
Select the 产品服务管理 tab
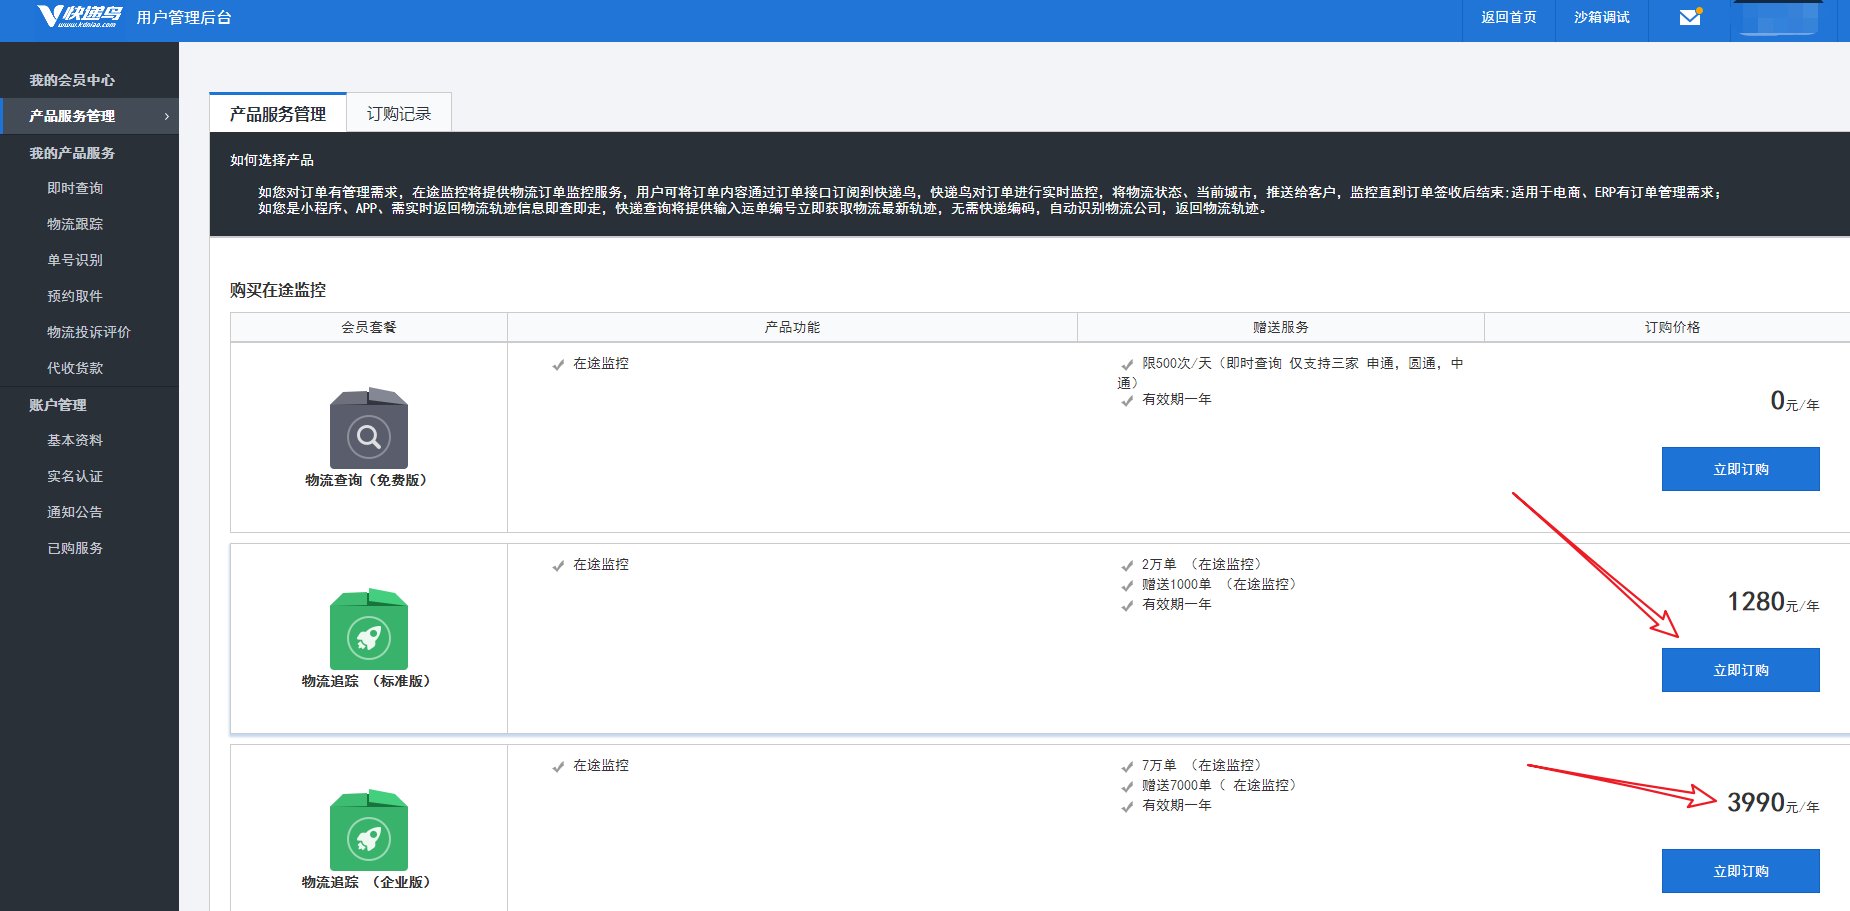(x=278, y=113)
